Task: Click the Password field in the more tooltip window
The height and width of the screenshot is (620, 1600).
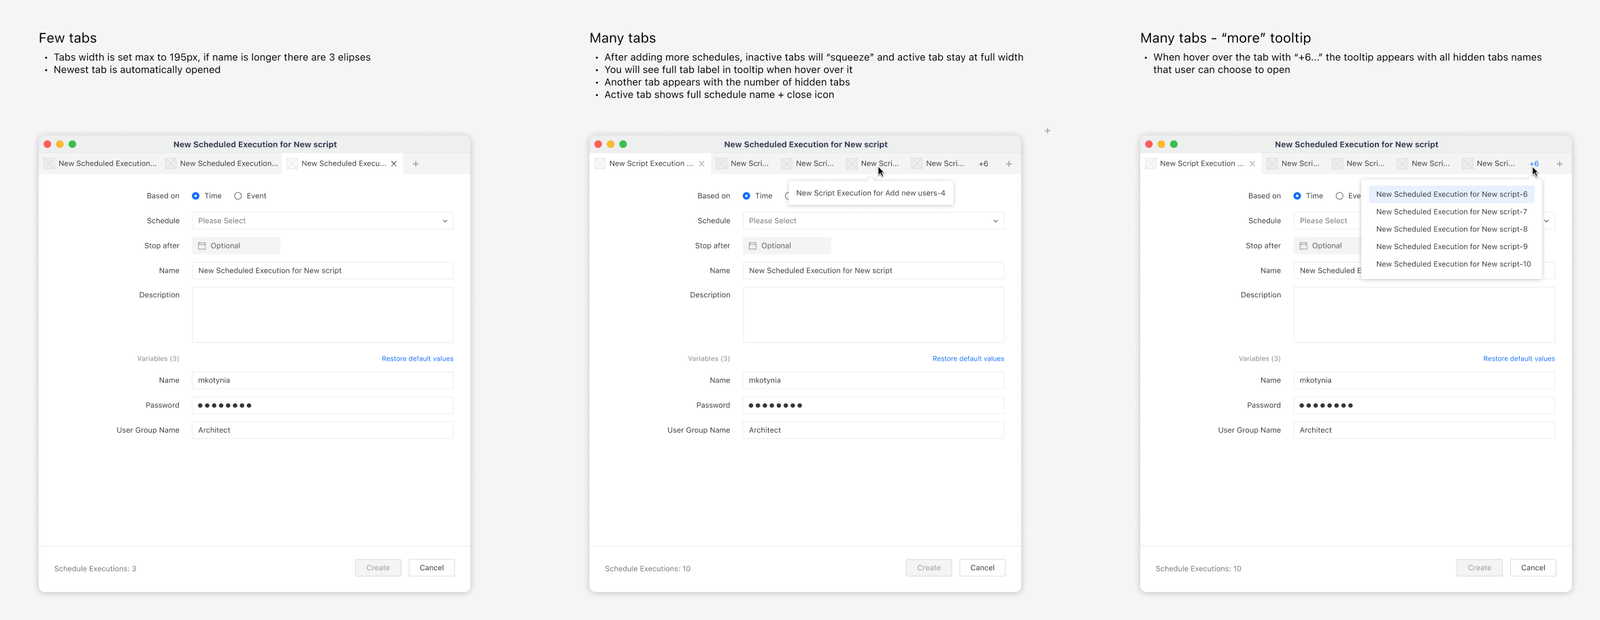Action: [x=1424, y=406]
